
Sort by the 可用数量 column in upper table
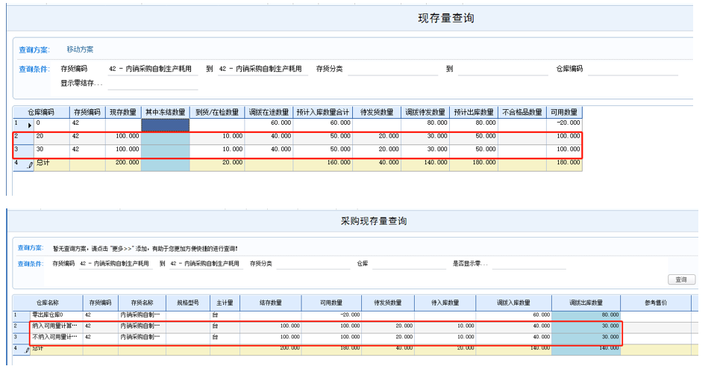coord(564,112)
